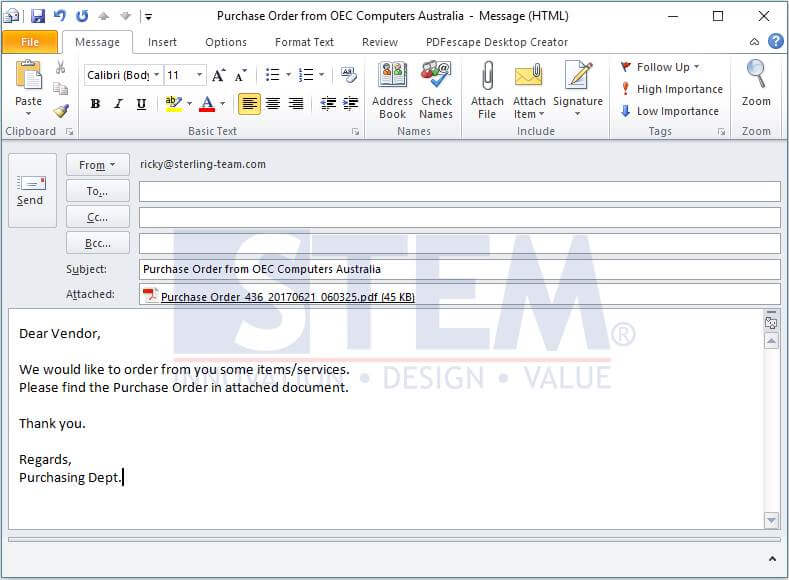Apply red font color
Image resolution: width=789 pixels, height=580 pixels.
[x=207, y=104]
